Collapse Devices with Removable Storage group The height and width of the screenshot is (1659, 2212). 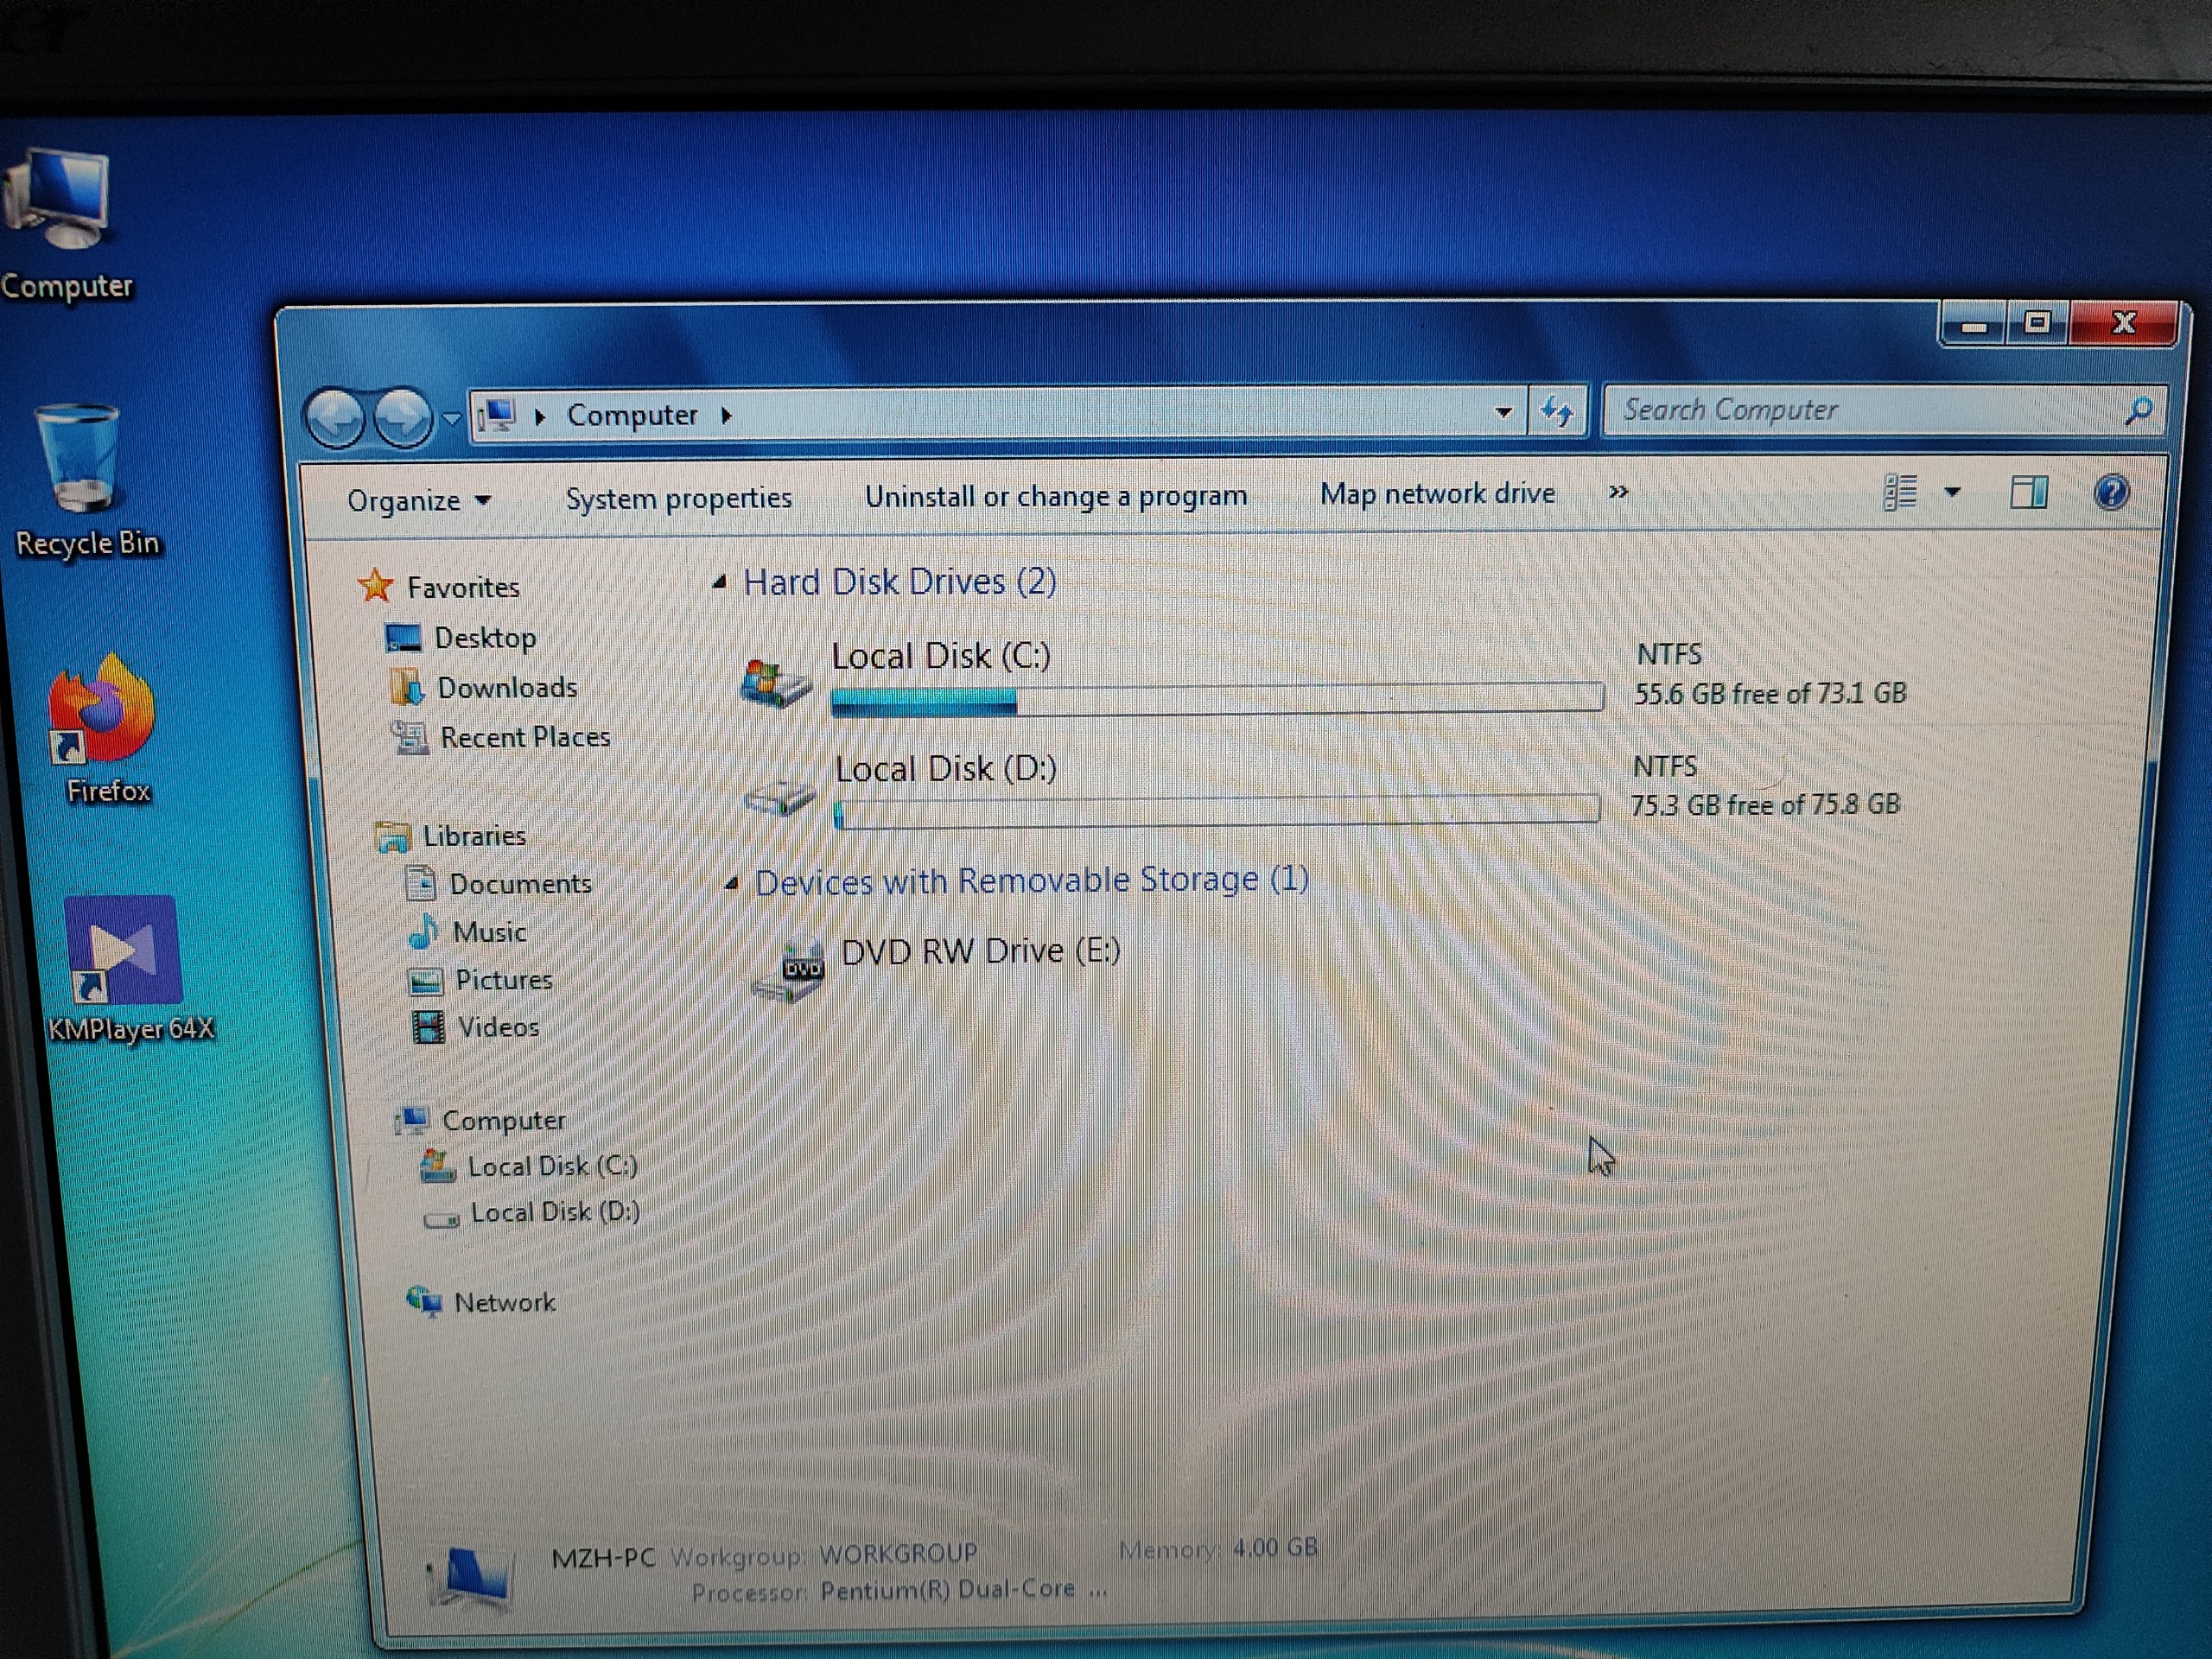[732, 883]
